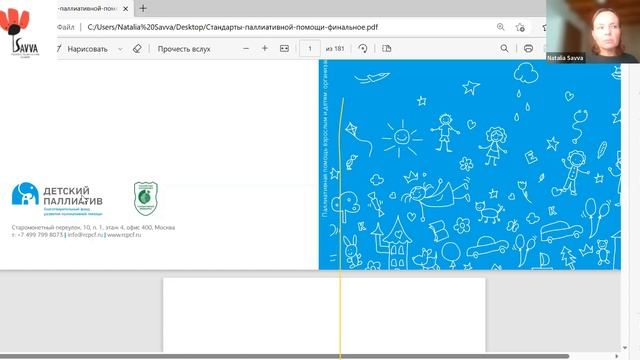The width and height of the screenshot is (640, 360).
Task: Click the page number field
Action: click(310, 49)
